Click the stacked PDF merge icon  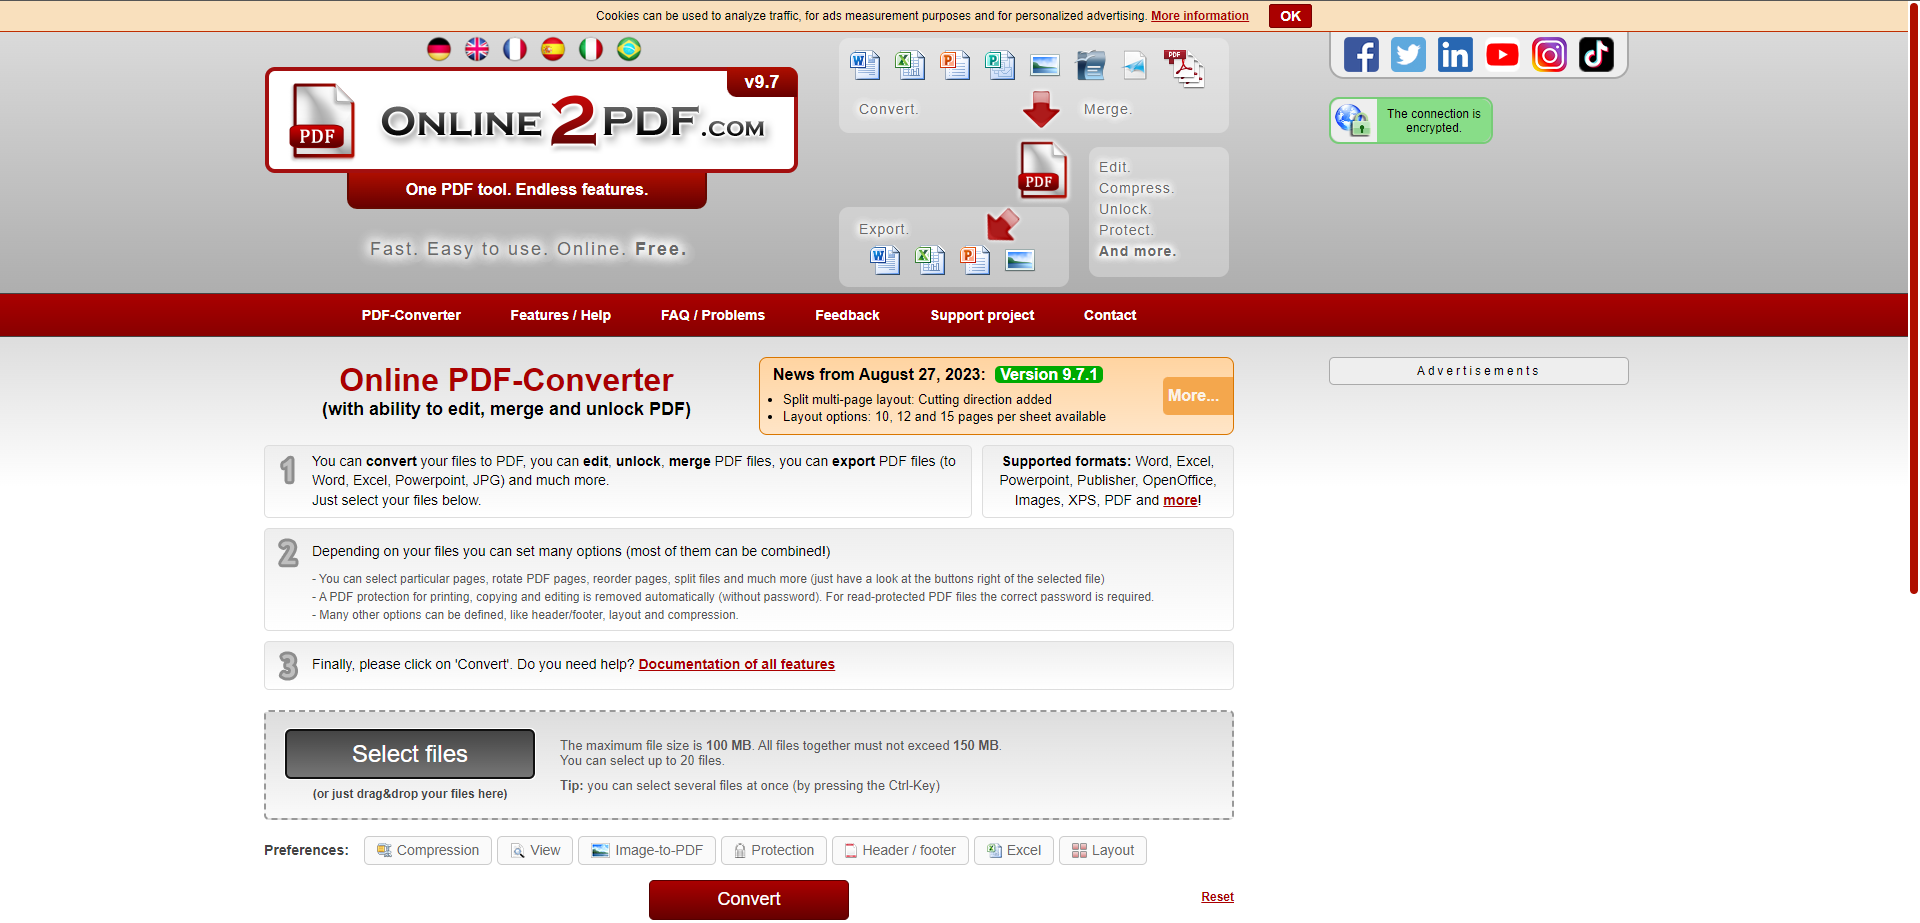tap(1184, 68)
